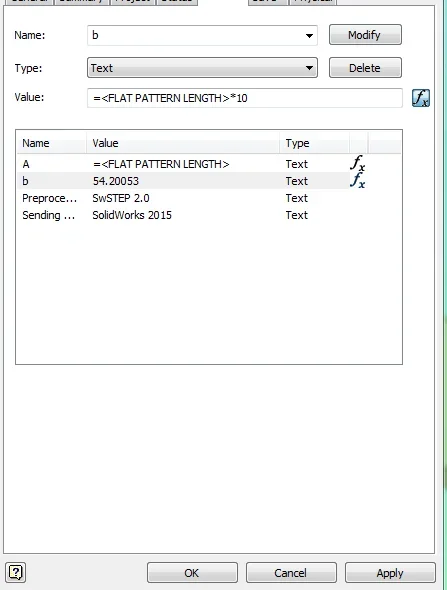
Task: Select the Preproce... SwSTEP 2.0 row
Action: [x=209, y=198]
